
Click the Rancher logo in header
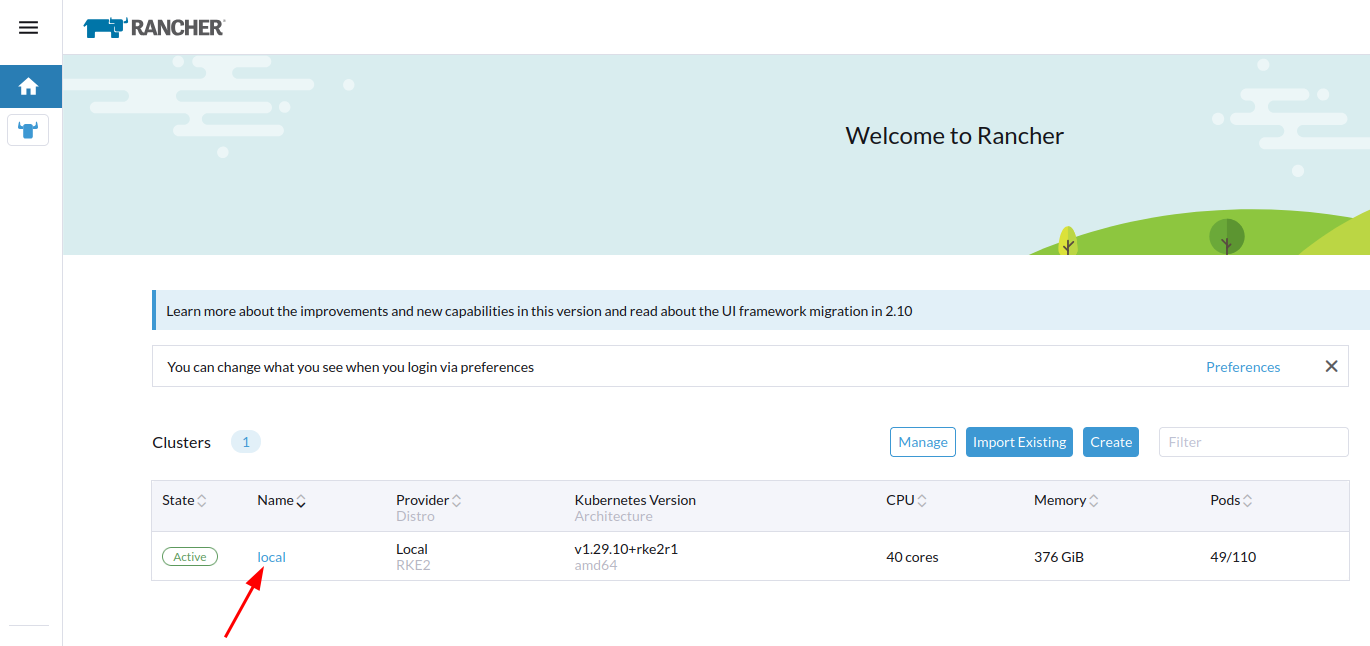pyautogui.click(x=154, y=28)
